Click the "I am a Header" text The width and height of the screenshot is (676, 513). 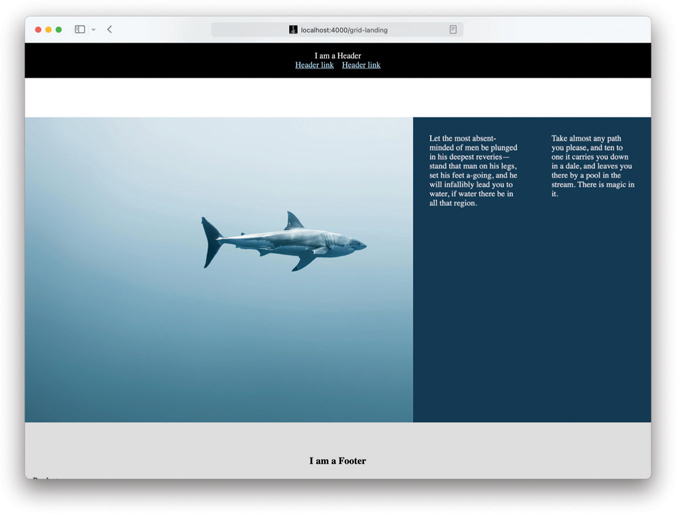point(338,56)
